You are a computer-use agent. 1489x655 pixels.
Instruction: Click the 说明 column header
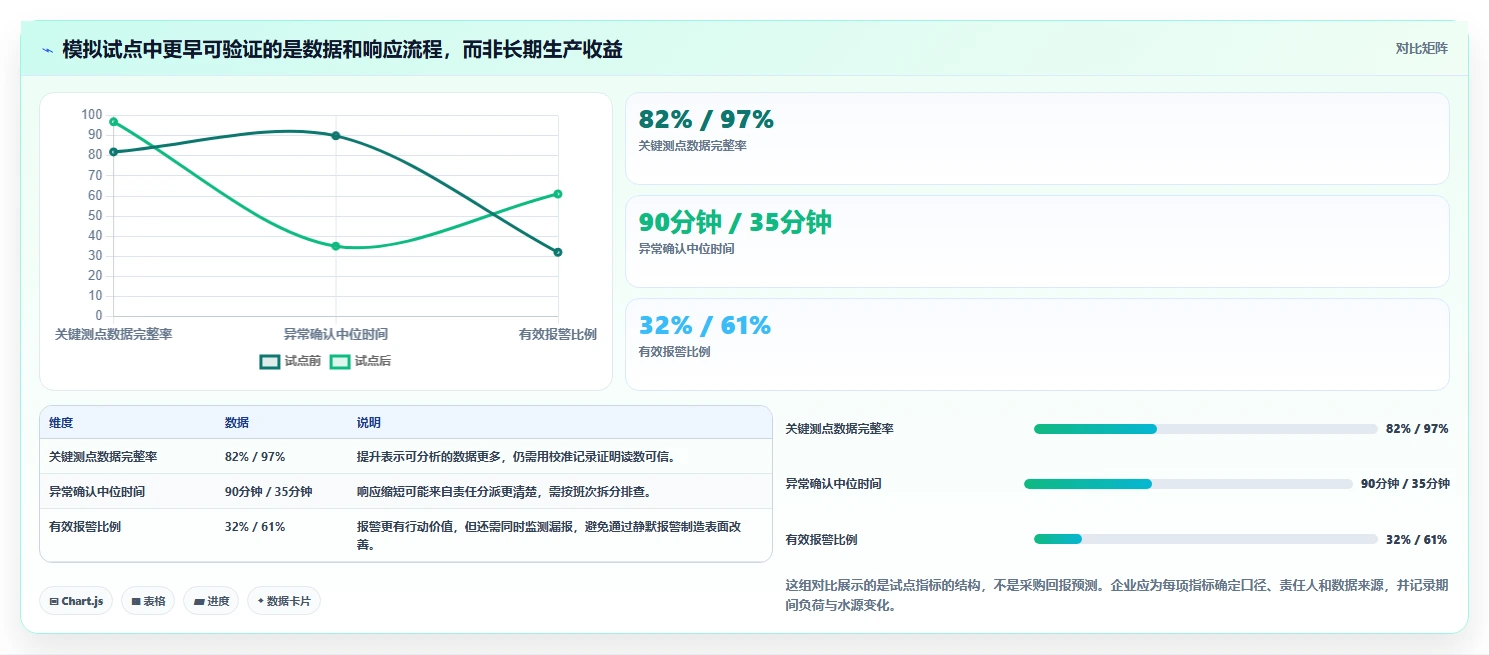tap(369, 423)
